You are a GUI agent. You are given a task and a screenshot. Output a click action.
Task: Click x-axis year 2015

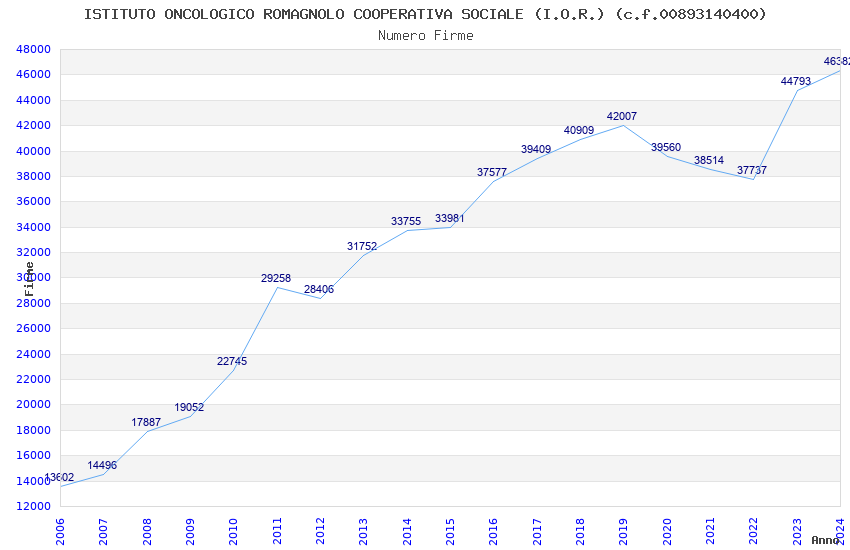(450, 532)
